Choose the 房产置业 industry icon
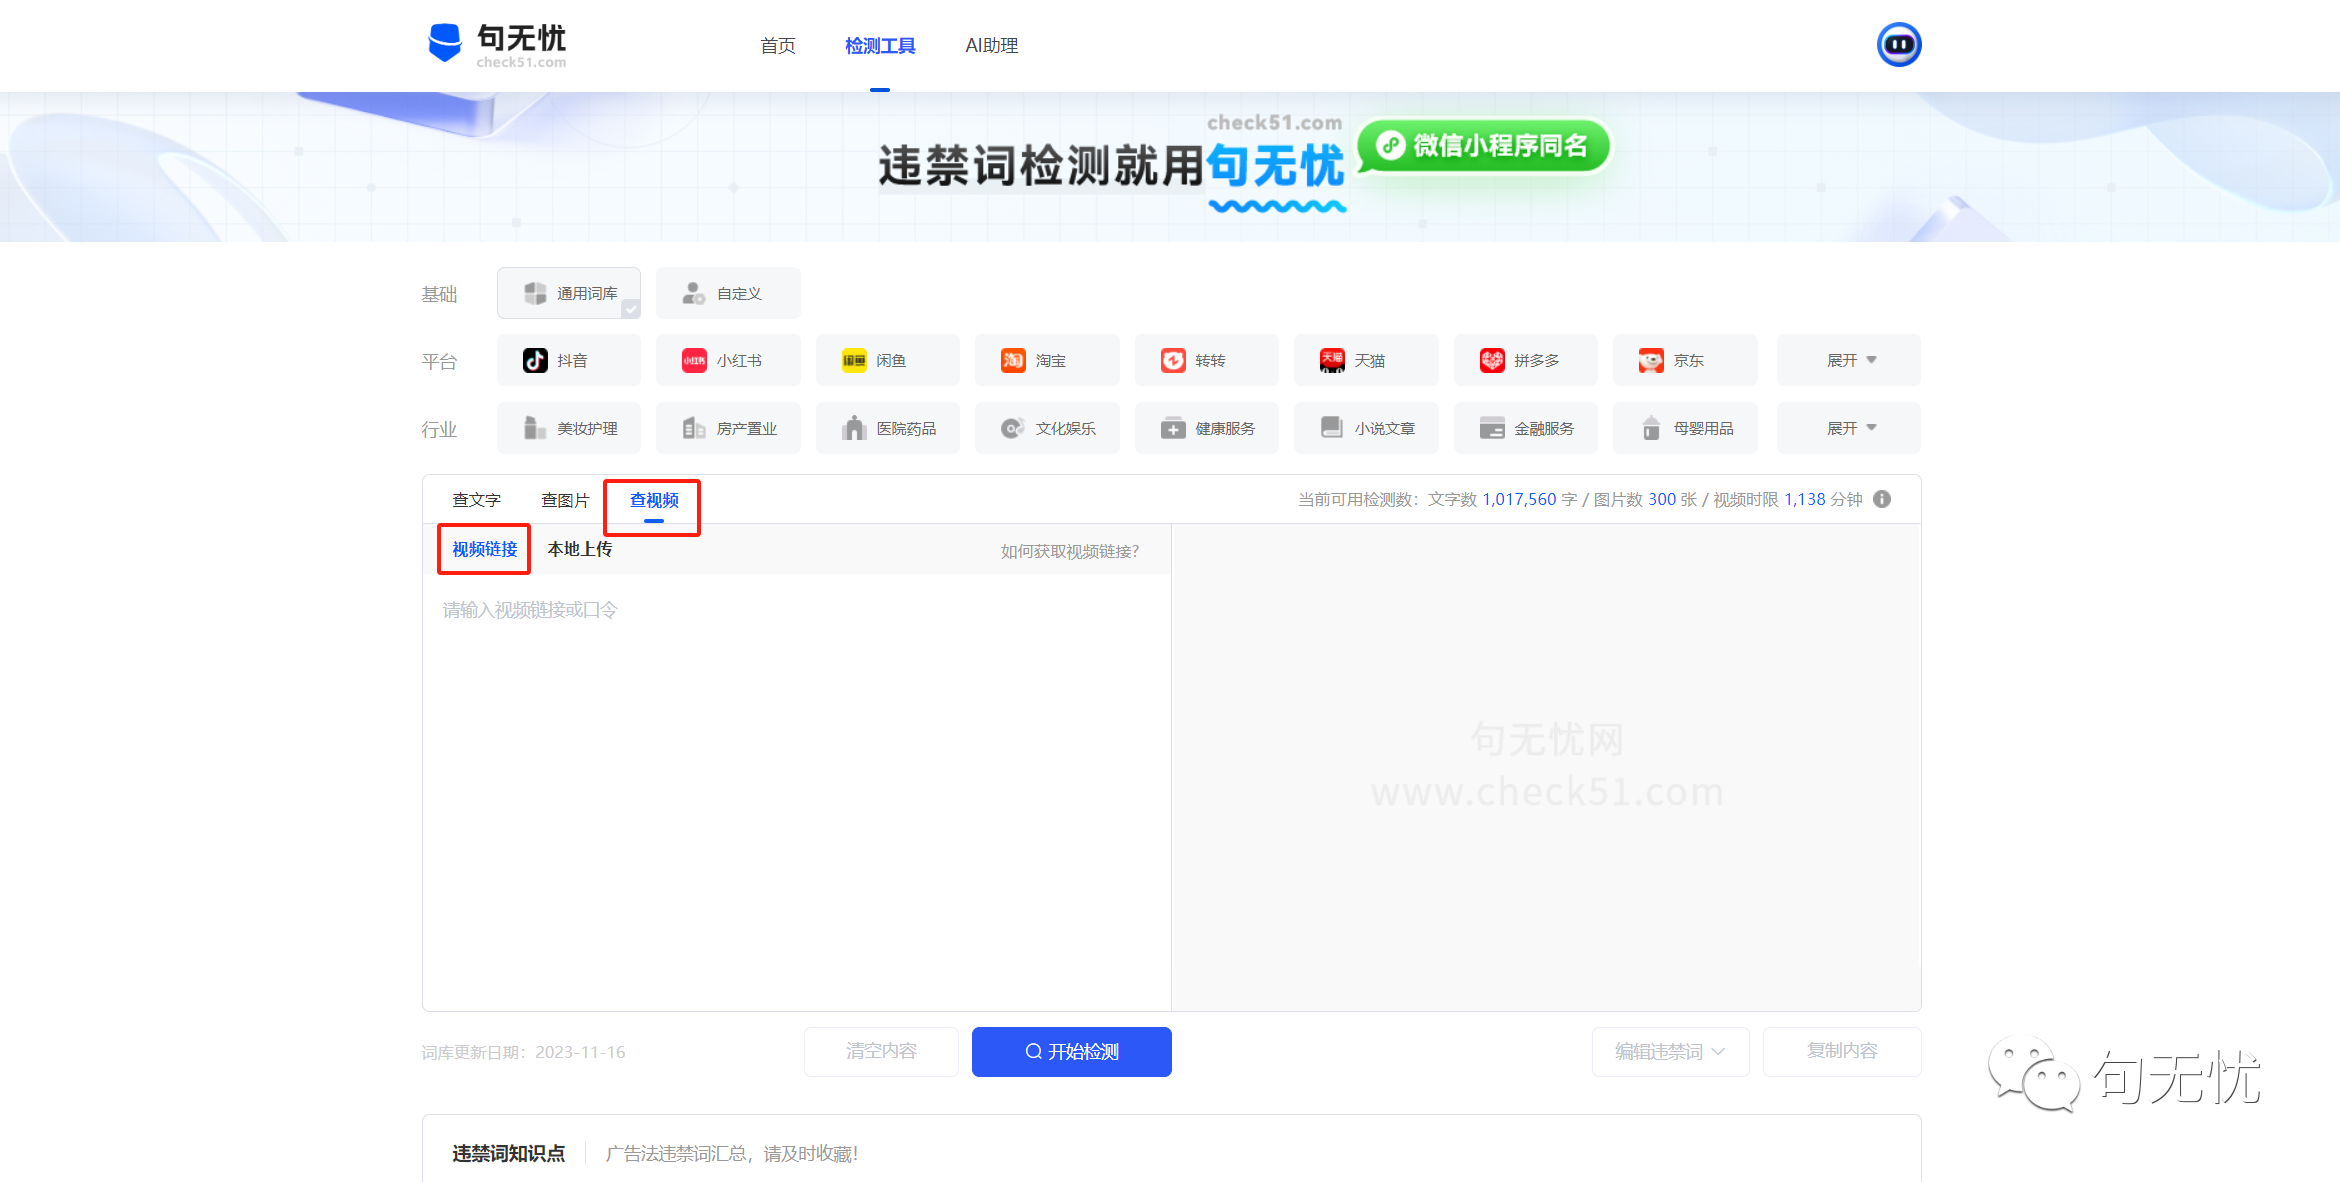The width and height of the screenshot is (2340, 1182). [694, 428]
